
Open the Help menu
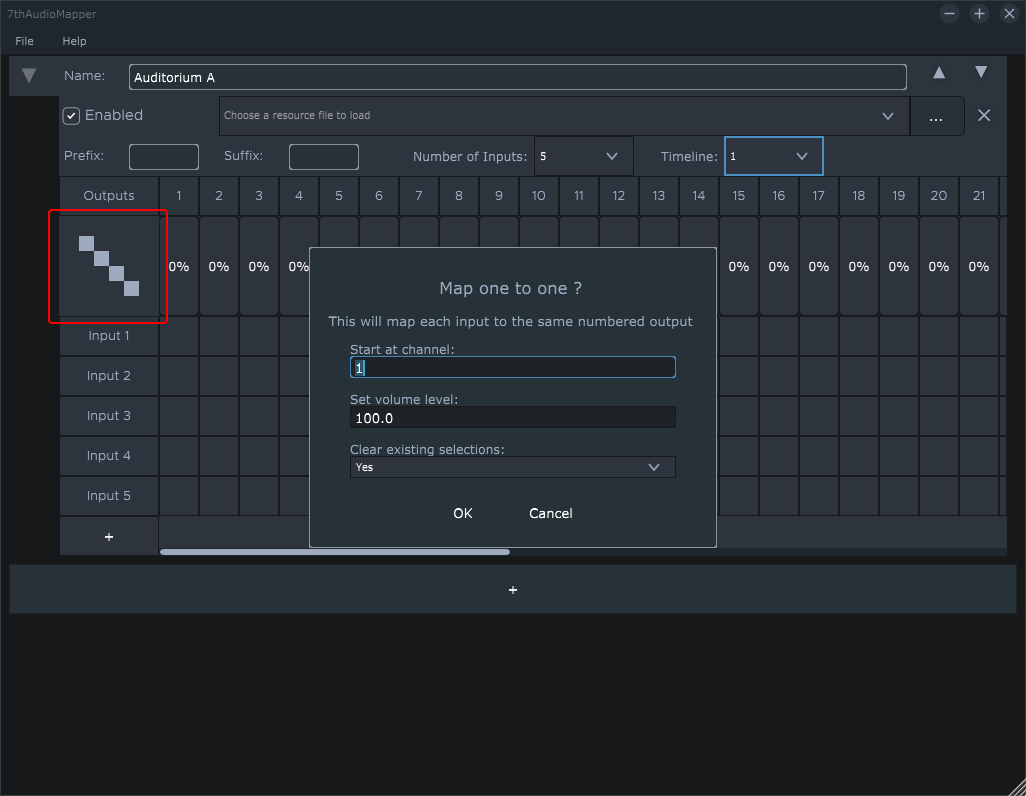(74, 41)
